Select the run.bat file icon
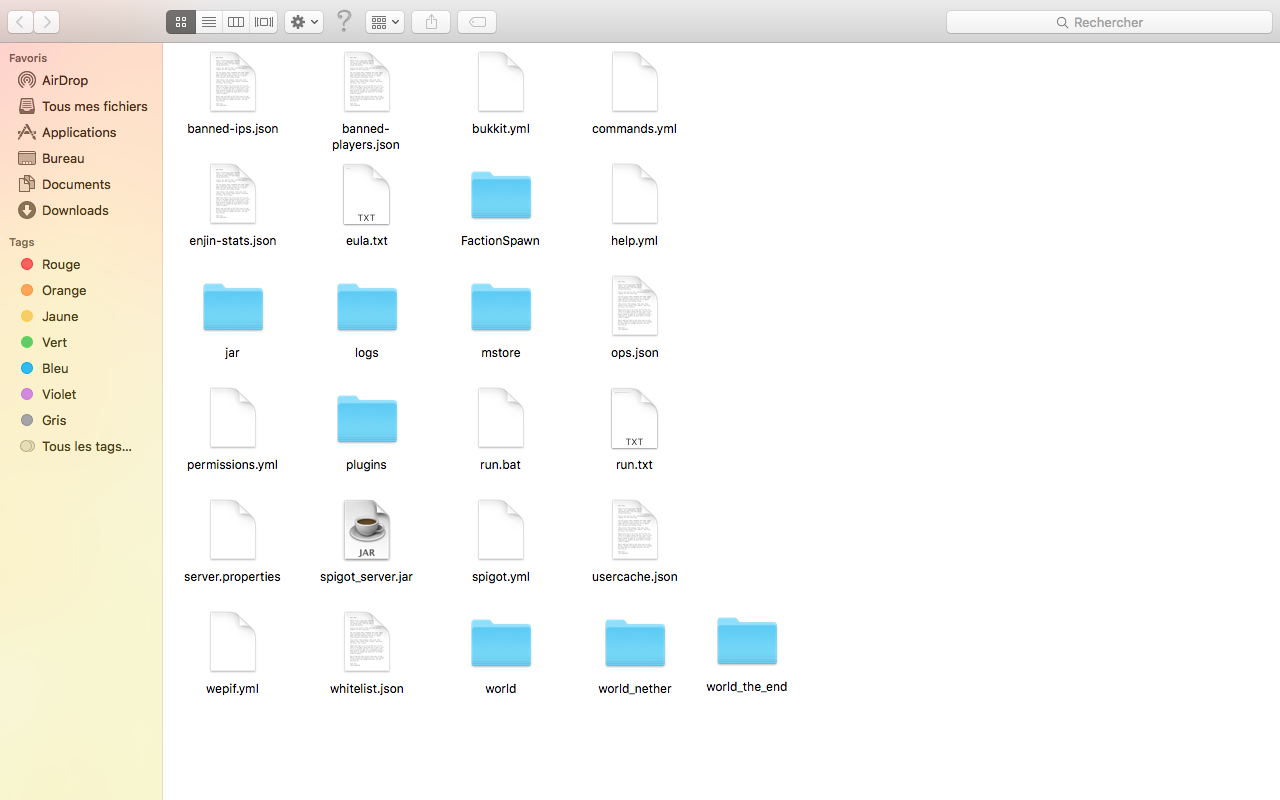 click(x=501, y=418)
